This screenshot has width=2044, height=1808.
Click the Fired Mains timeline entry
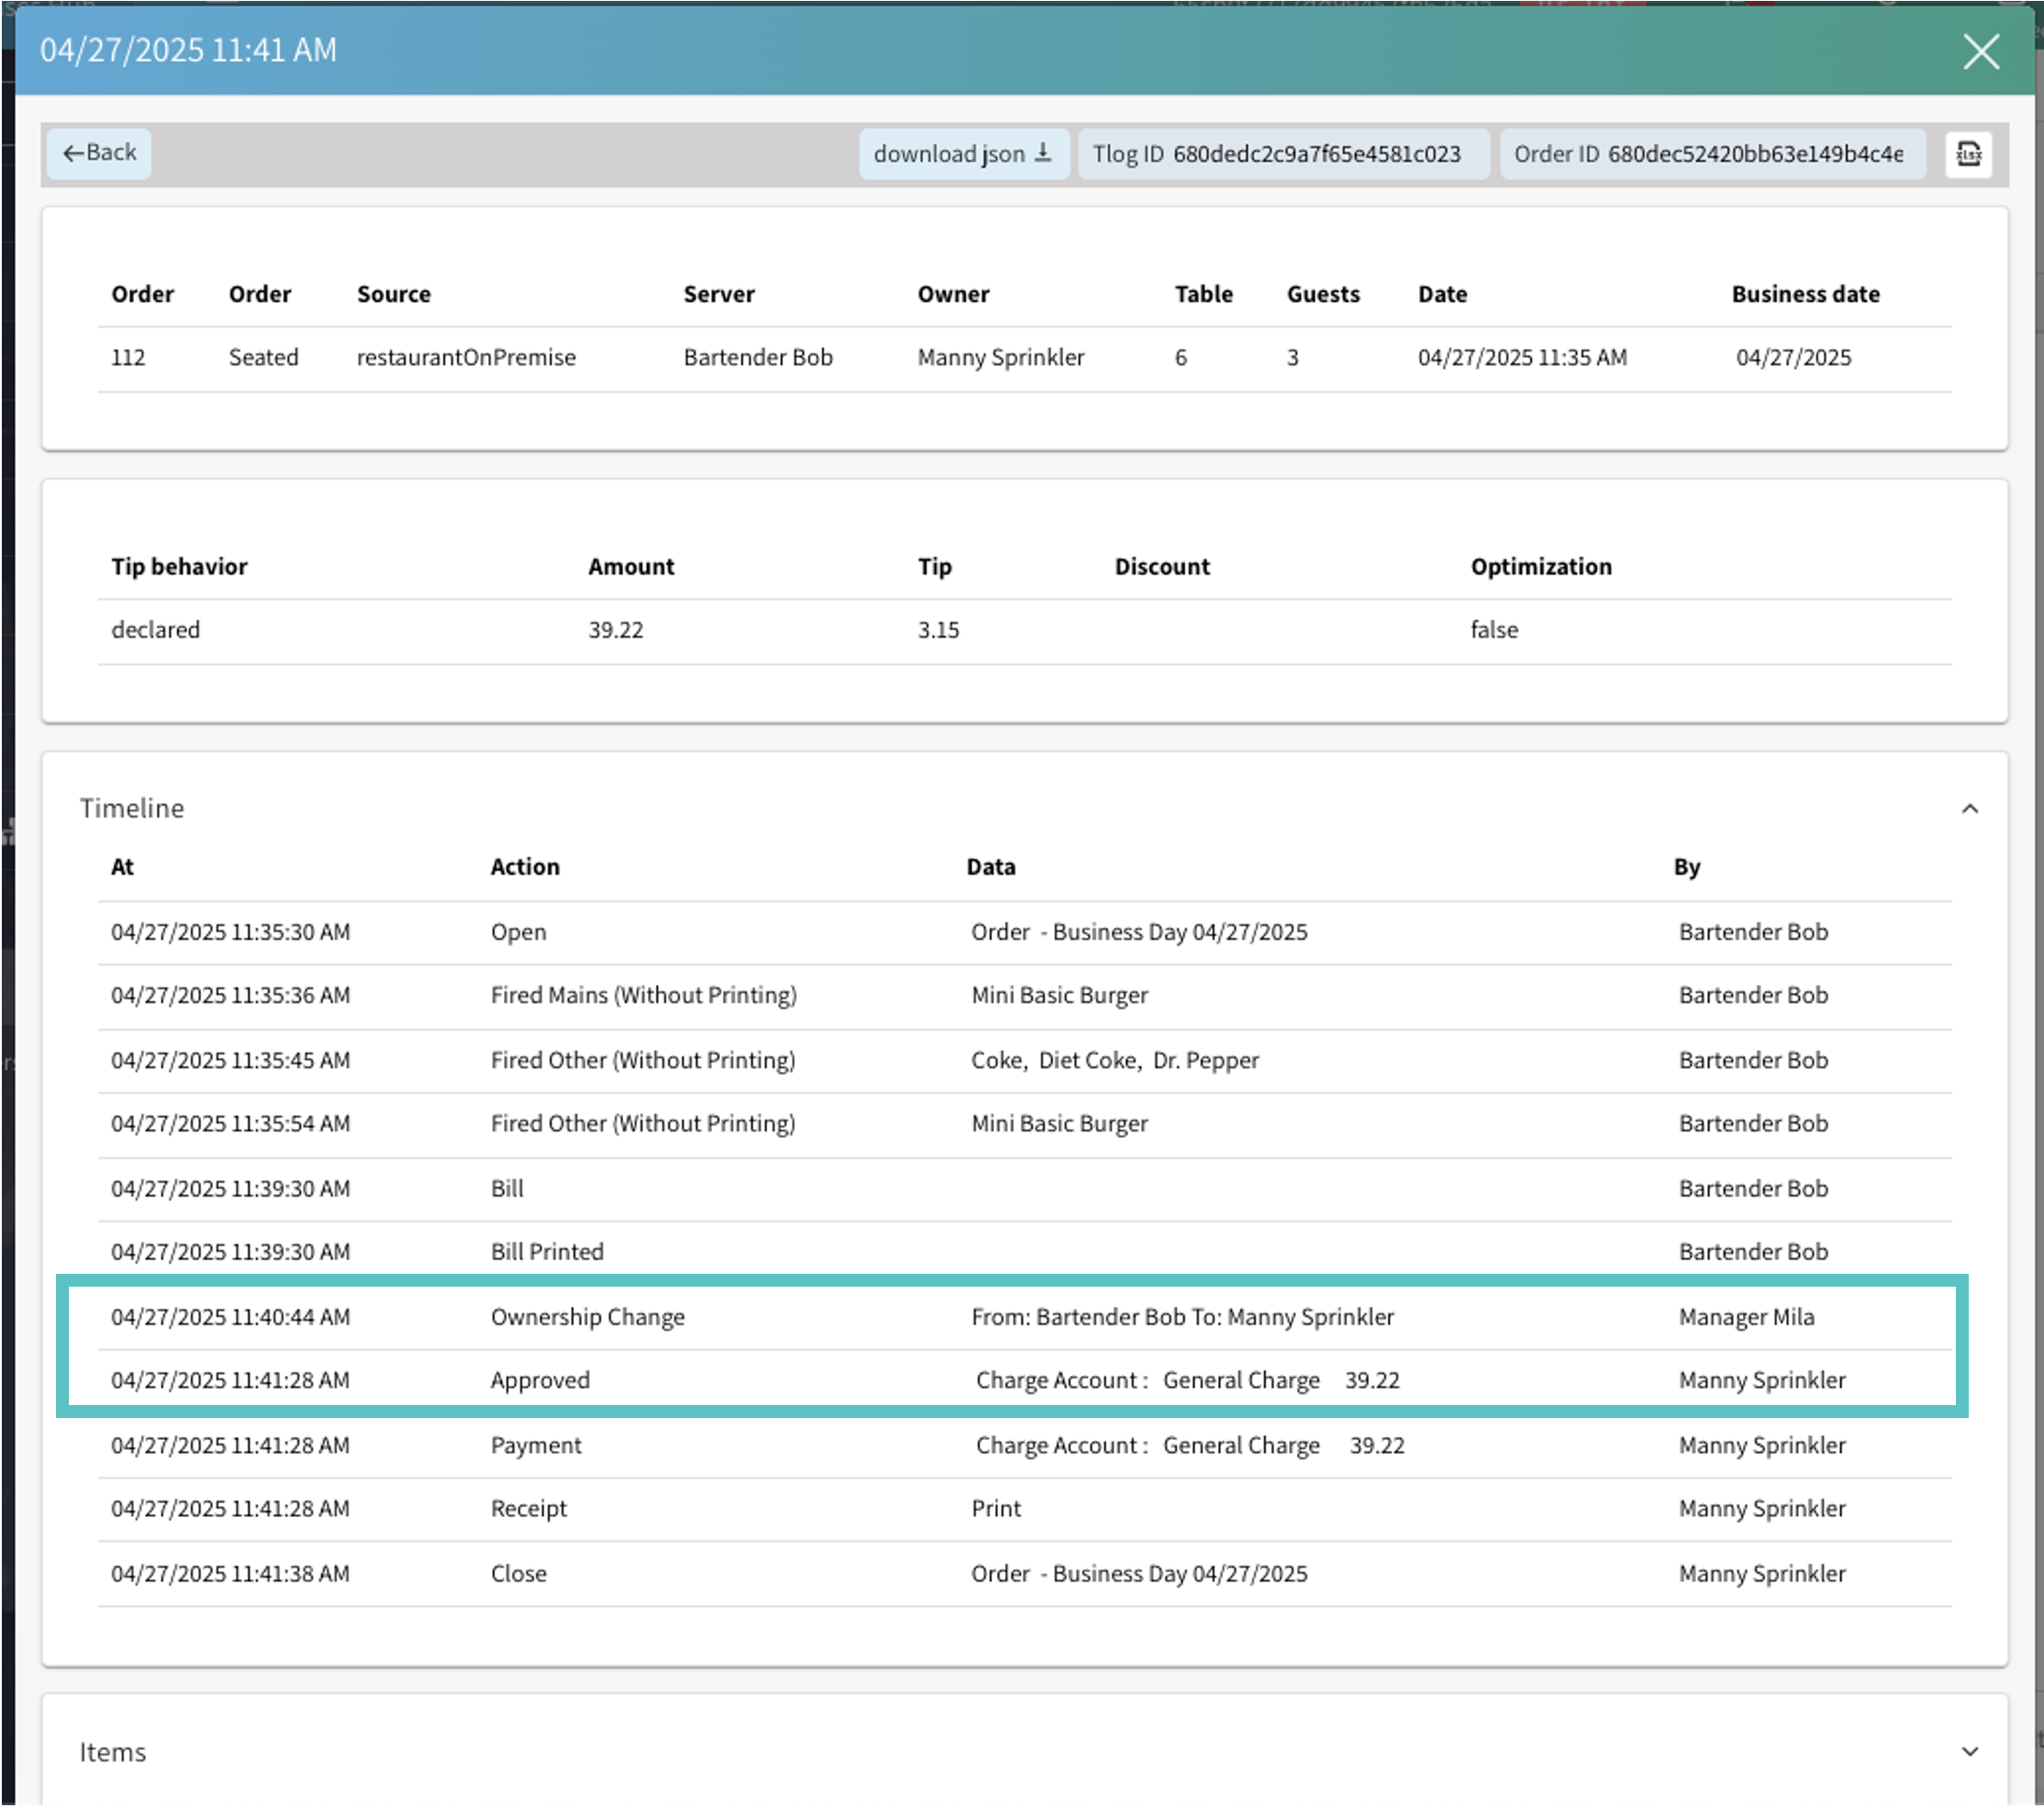click(x=643, y=995)
